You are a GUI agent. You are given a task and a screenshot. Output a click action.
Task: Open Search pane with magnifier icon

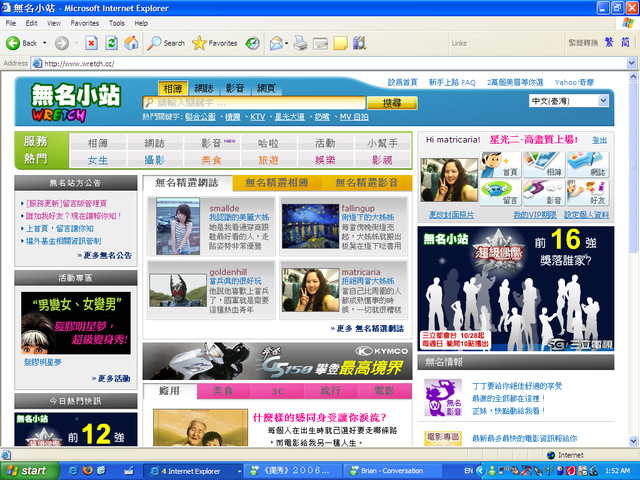click(x=166, y=43)
